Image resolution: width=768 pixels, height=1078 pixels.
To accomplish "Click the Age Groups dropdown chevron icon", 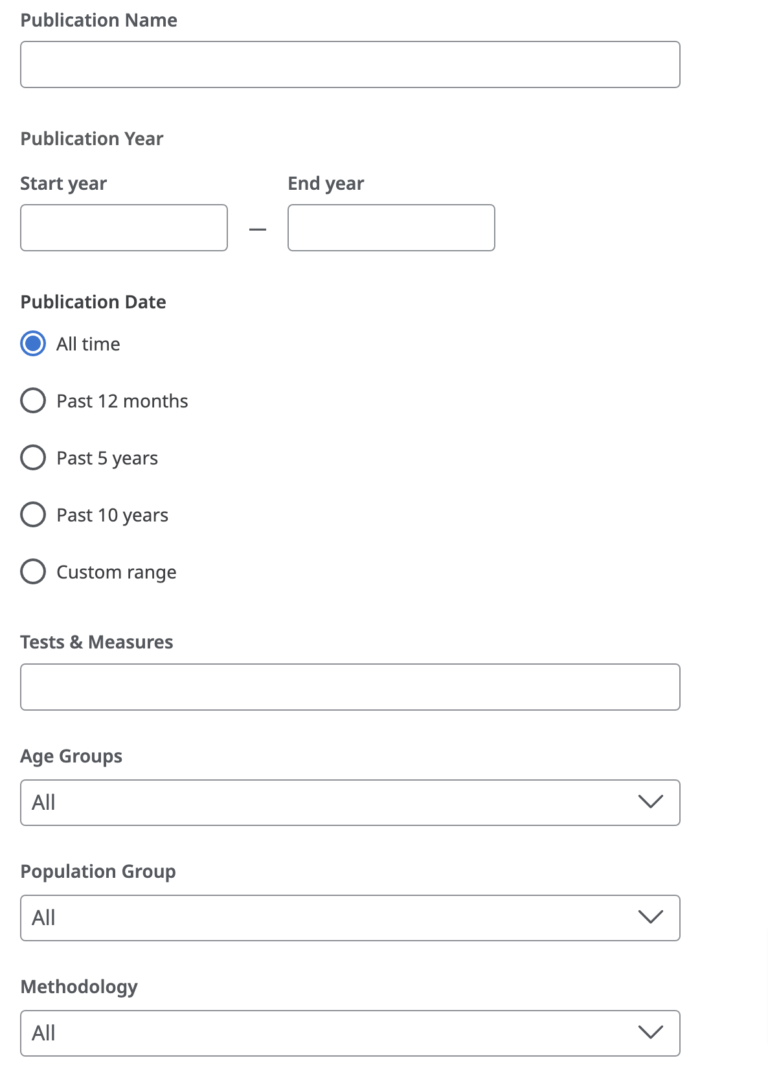I will tap(651, 802).
